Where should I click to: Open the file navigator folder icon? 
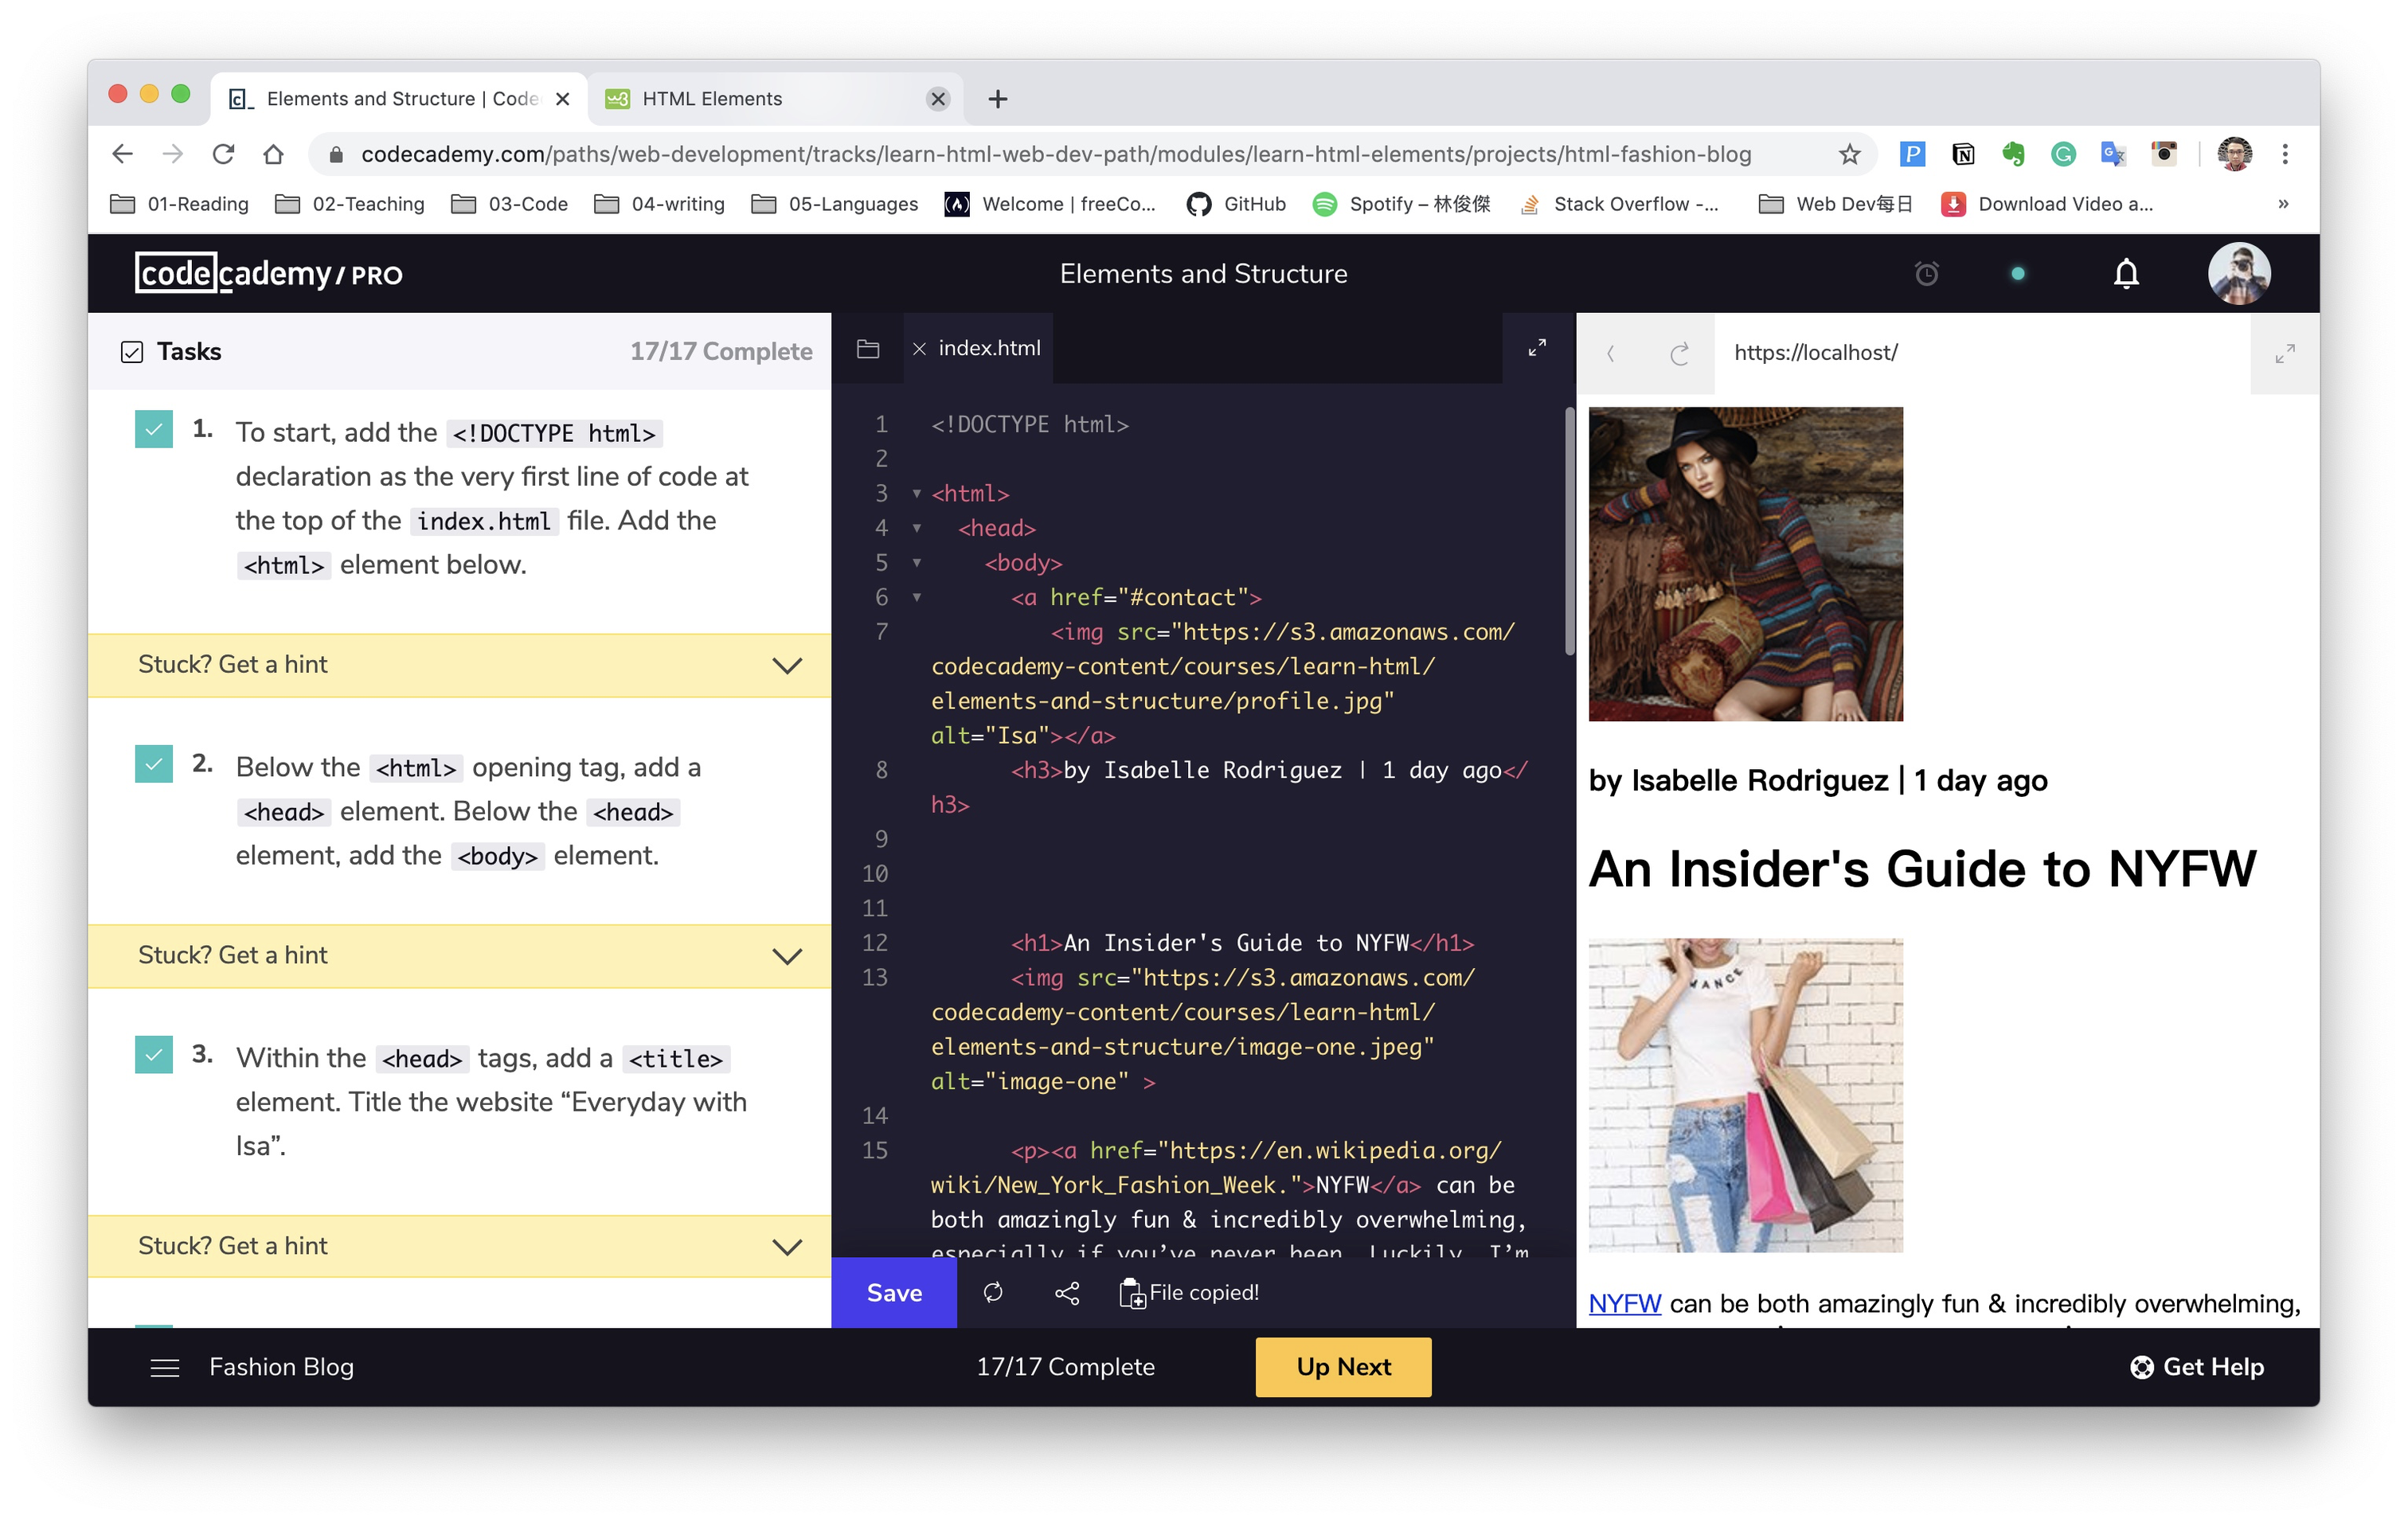pos(867,349)
